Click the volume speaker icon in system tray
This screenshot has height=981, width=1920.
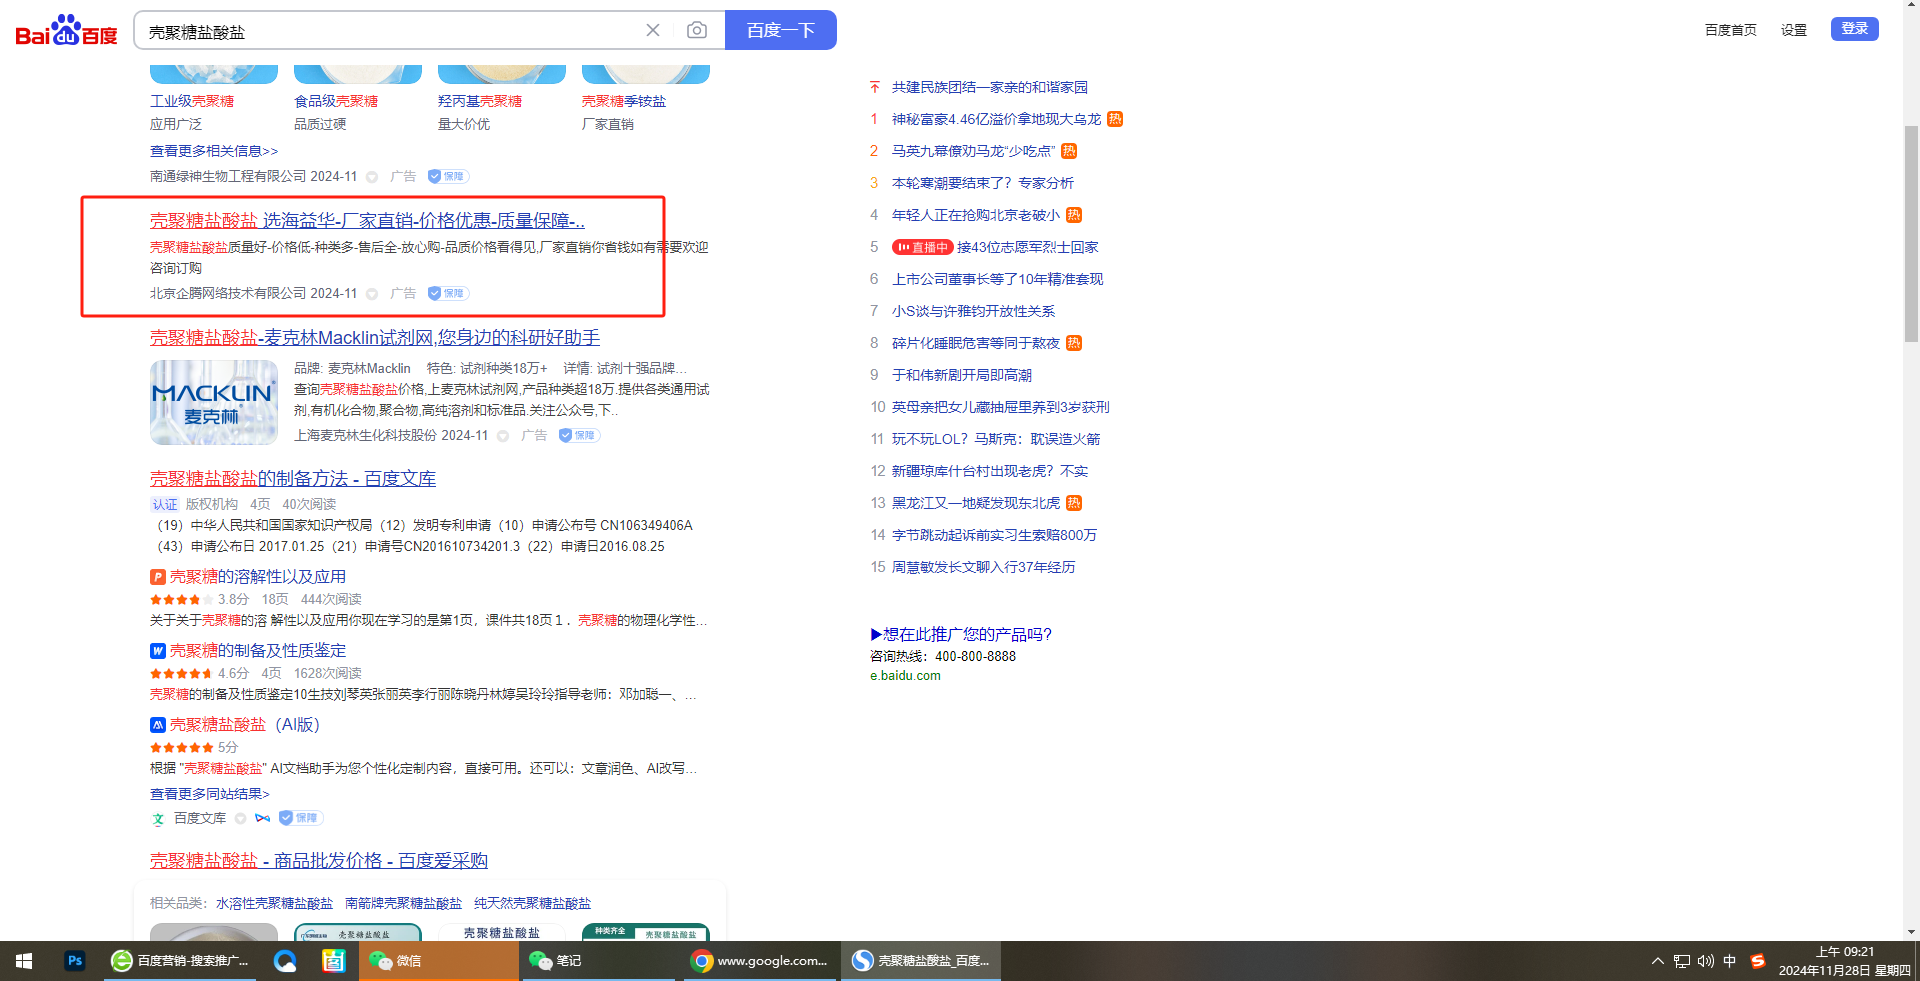pyautogui.click(x=1706, y=961)
